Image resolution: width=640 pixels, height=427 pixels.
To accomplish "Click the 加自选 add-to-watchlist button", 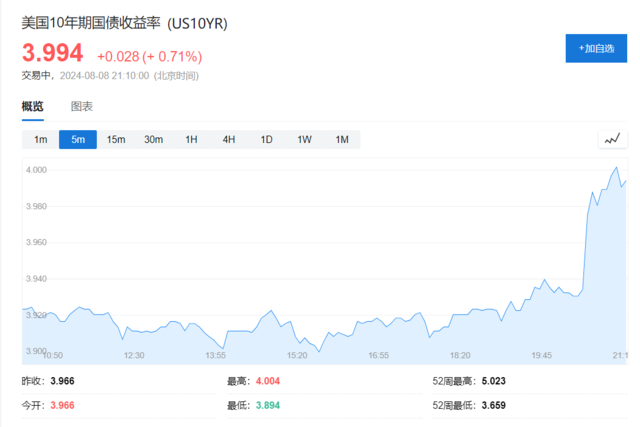I will tap(596, 48).
